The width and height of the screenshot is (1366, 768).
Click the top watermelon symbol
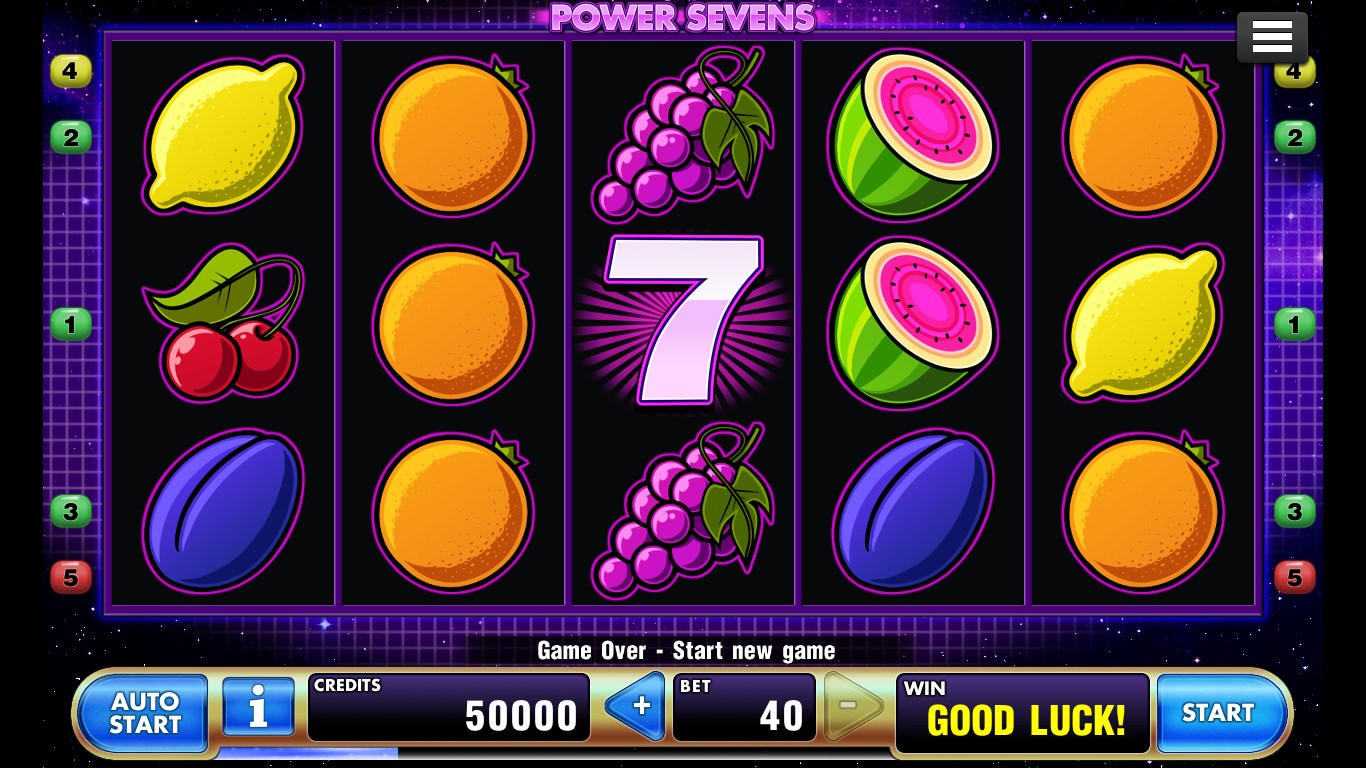[x=912, y=135]
